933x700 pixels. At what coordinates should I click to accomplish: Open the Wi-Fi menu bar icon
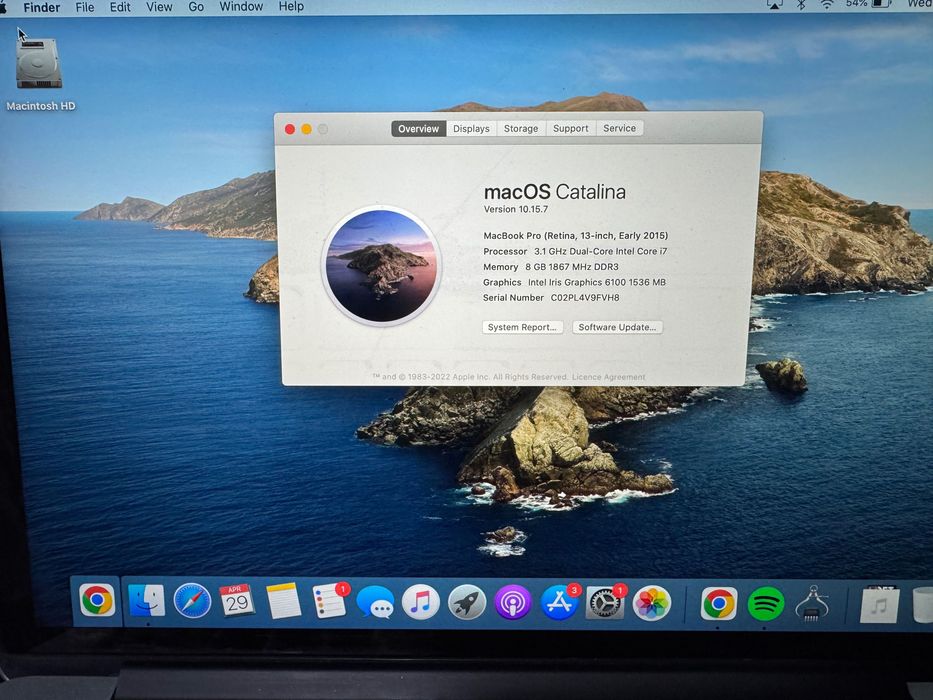pyautogui.click(x=827, y=5)
